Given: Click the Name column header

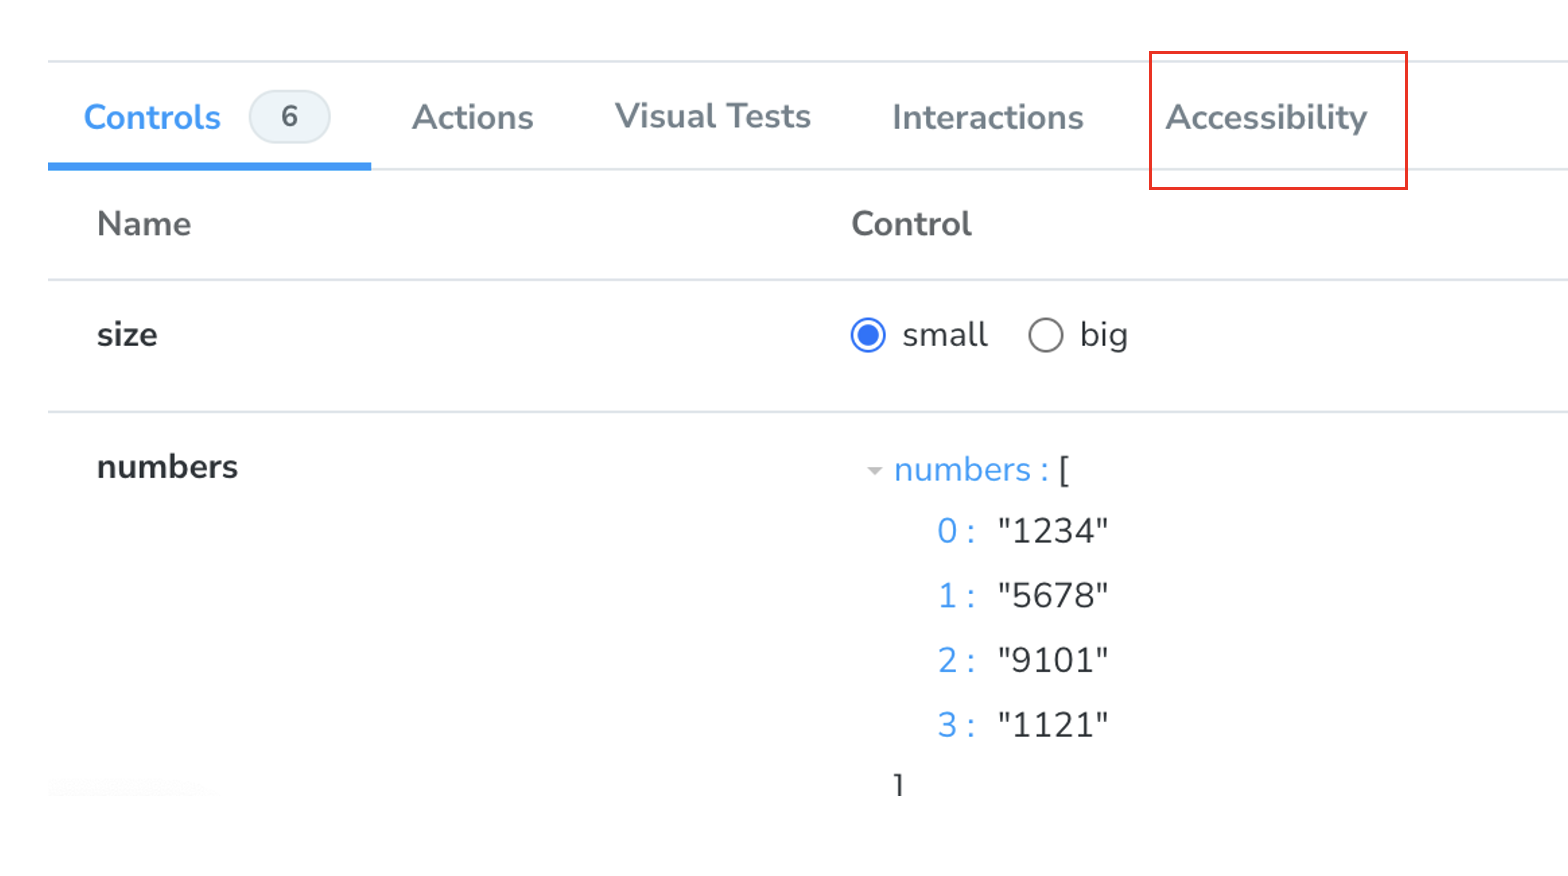Looking at the screenshot, I should point(144,224).
